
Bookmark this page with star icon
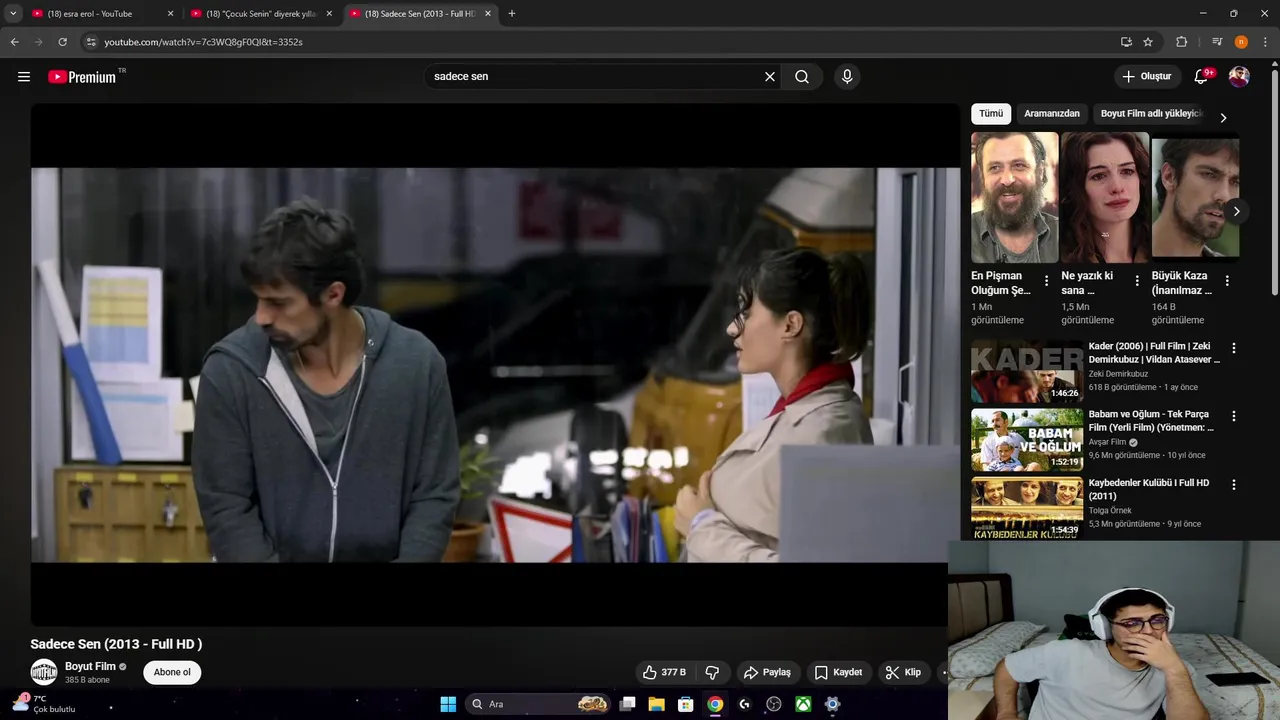[x=1148, y=42]
